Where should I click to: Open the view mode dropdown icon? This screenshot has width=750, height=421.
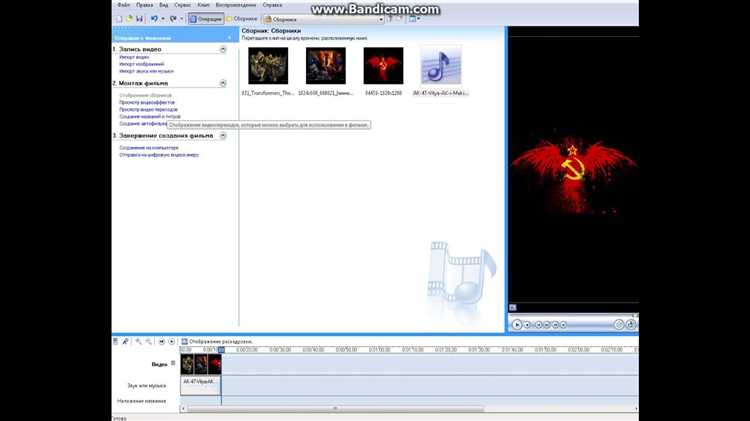(415, 19)
